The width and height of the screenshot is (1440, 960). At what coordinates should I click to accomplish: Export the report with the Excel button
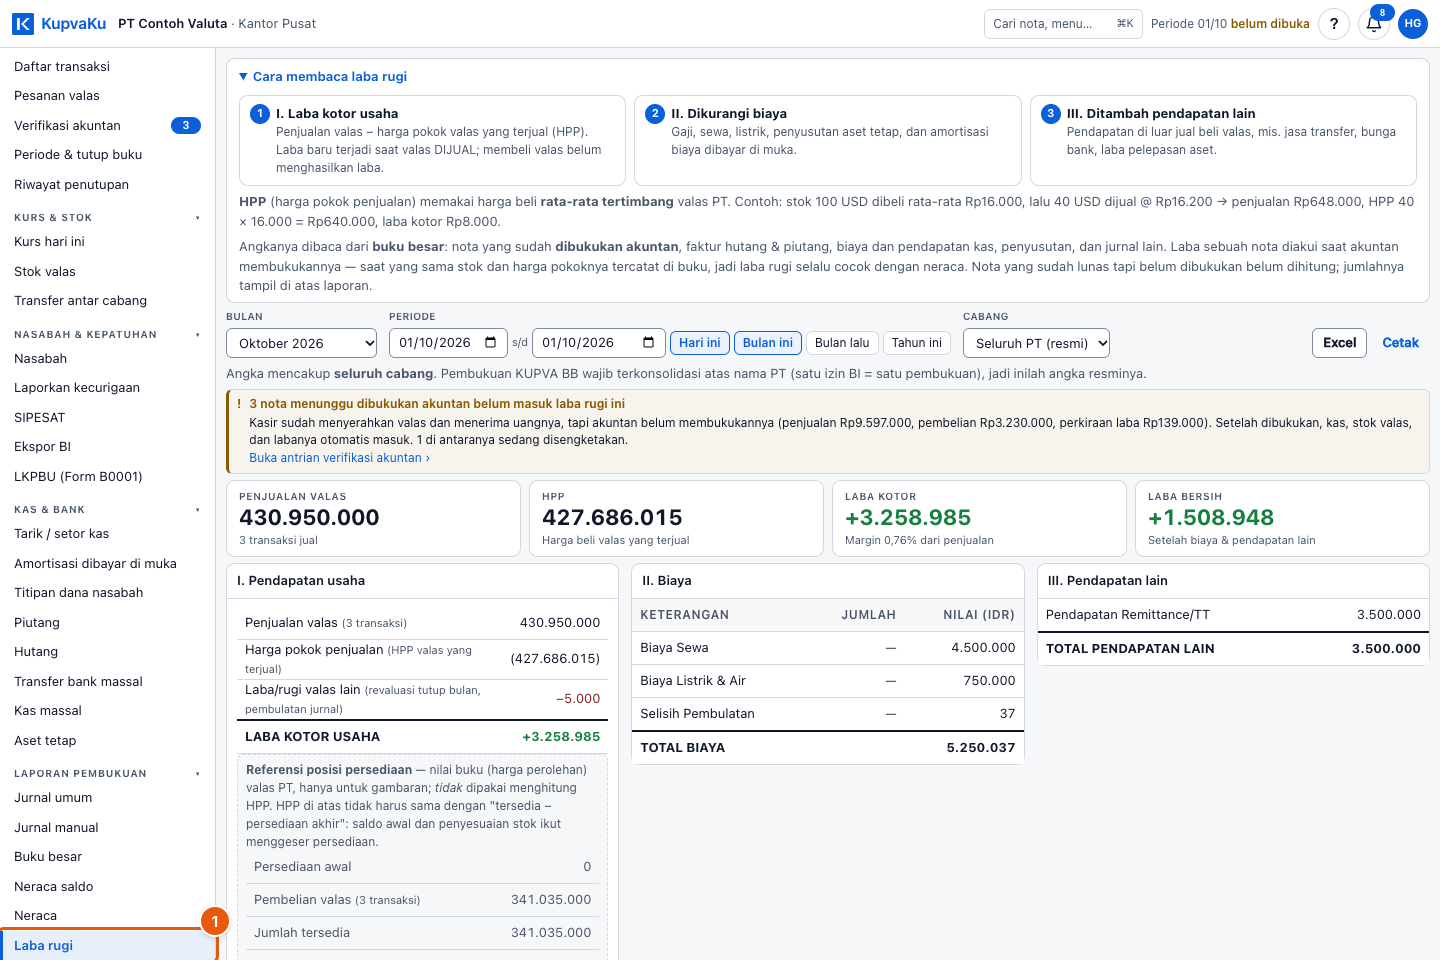pos(1339,343)
